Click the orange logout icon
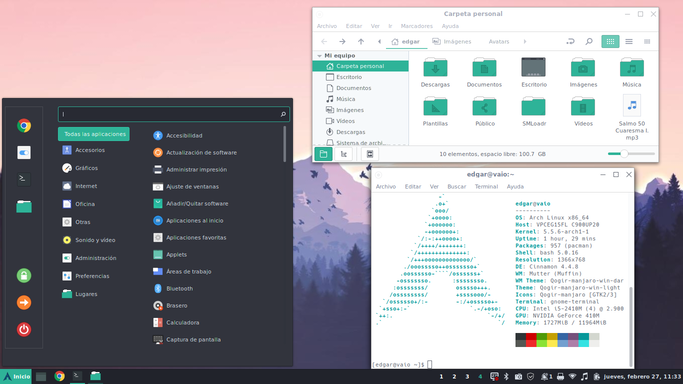The width and height of the screenshot is (683, 384). coord(24,302)
